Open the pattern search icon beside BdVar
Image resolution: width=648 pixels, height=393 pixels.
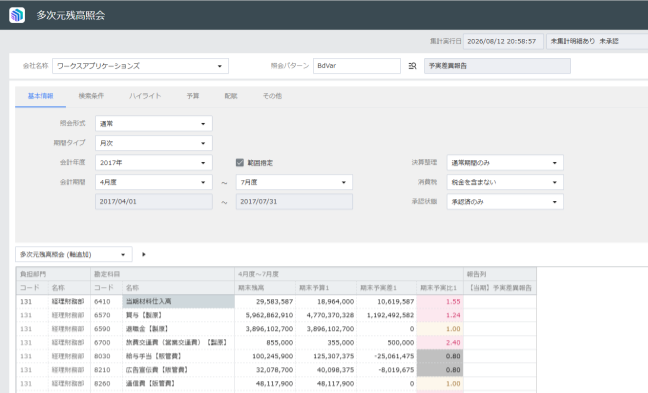[412, 66]
